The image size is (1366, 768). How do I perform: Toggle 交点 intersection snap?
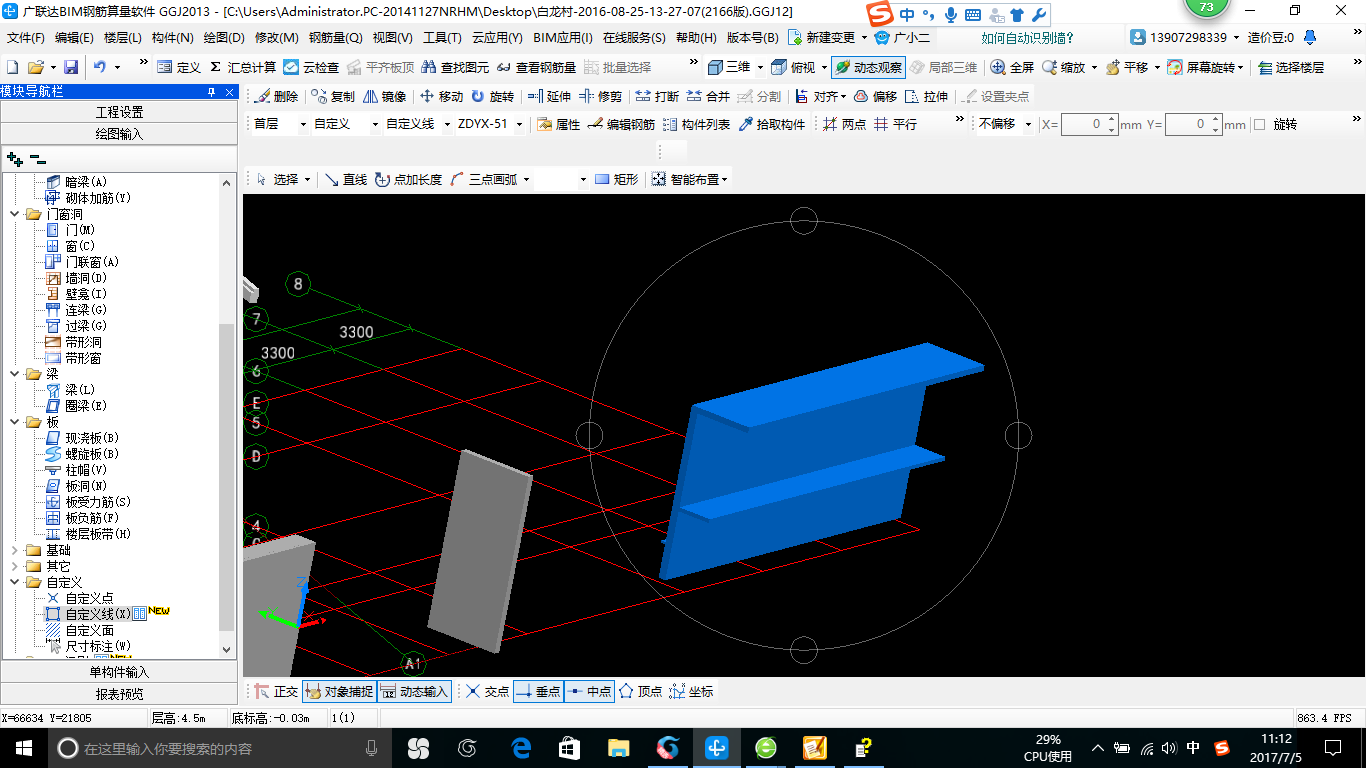(x=487, y=691)
